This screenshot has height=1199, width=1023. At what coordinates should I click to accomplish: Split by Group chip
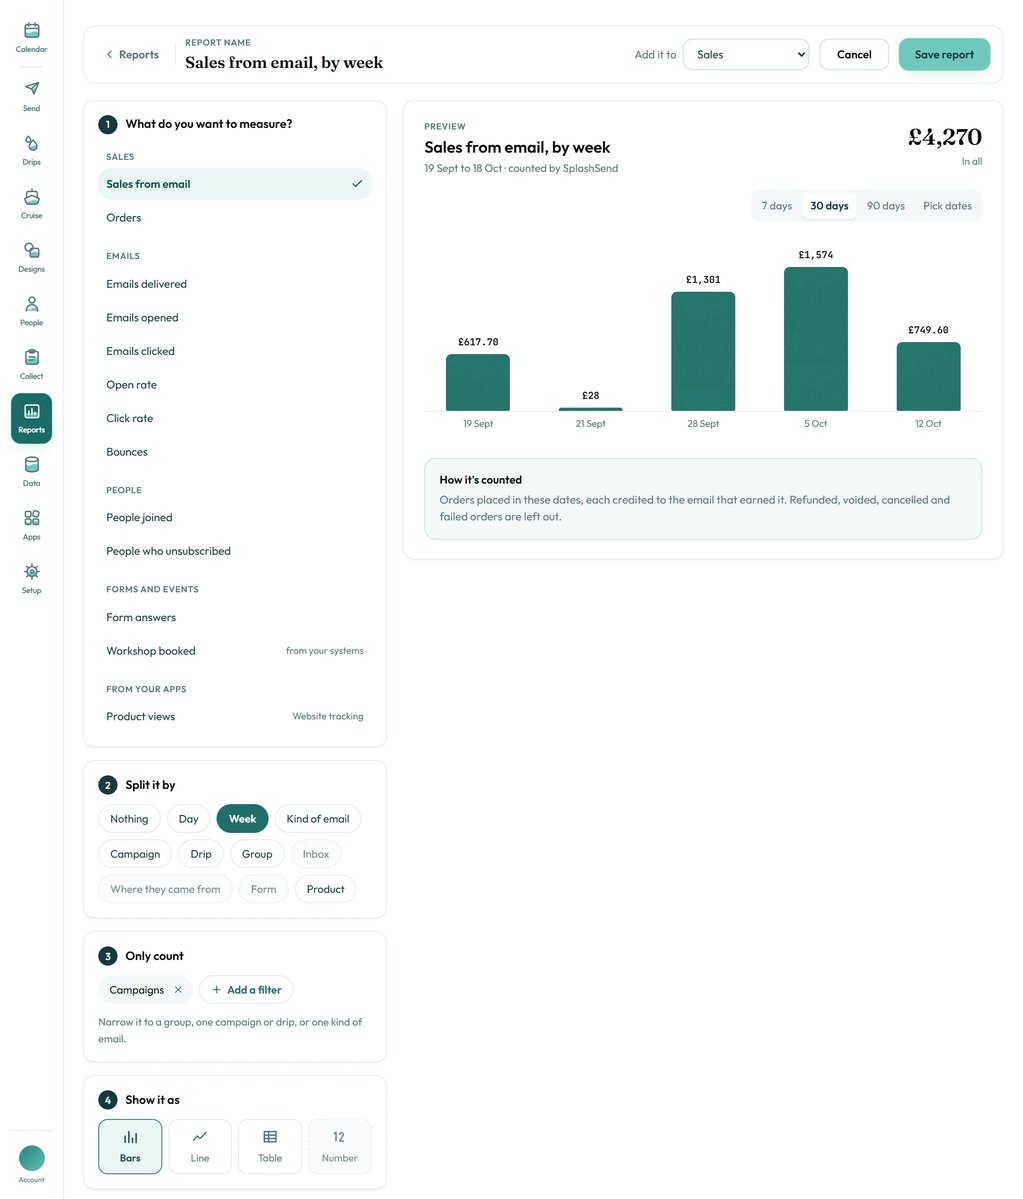257,853
